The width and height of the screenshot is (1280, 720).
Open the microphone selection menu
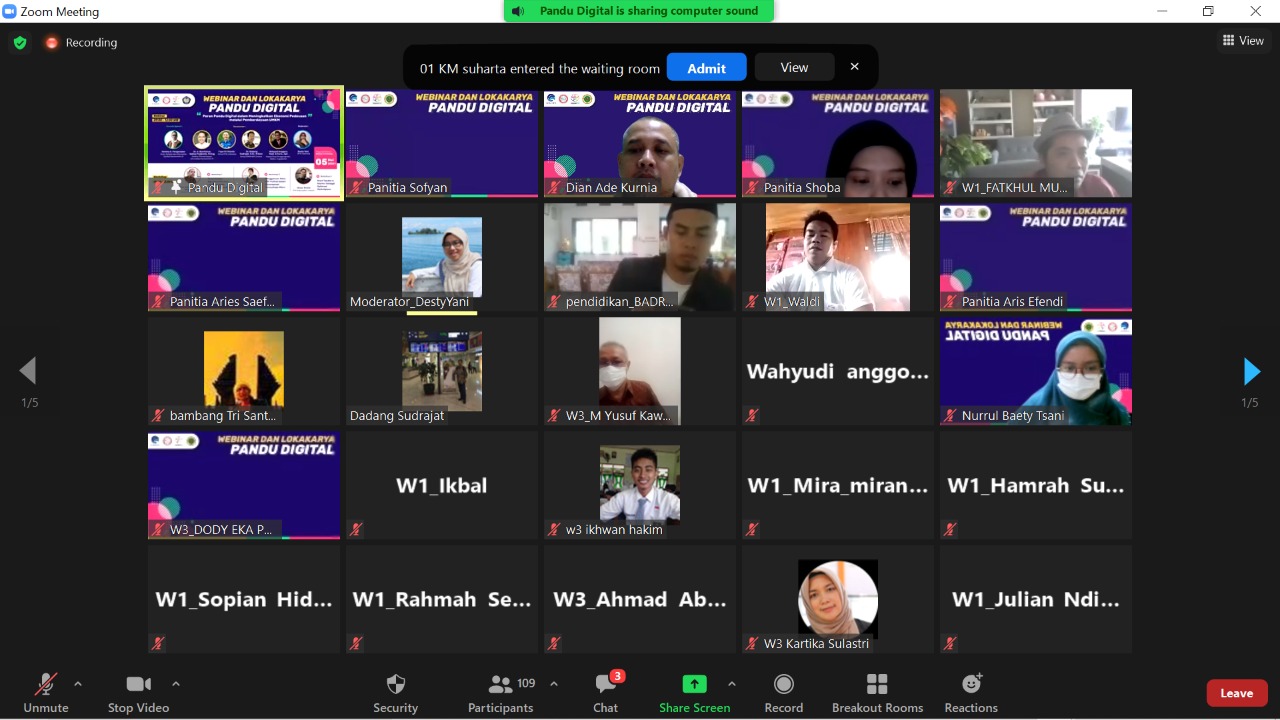(x=78, y=685)
